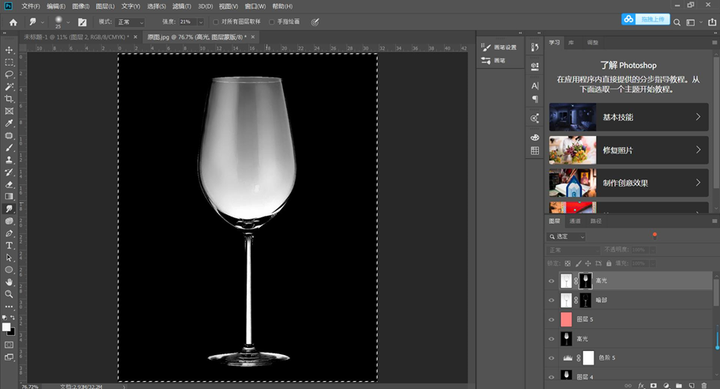720x389 pixels.
Task: Select the Frame tool
Action: coord(9,111)
